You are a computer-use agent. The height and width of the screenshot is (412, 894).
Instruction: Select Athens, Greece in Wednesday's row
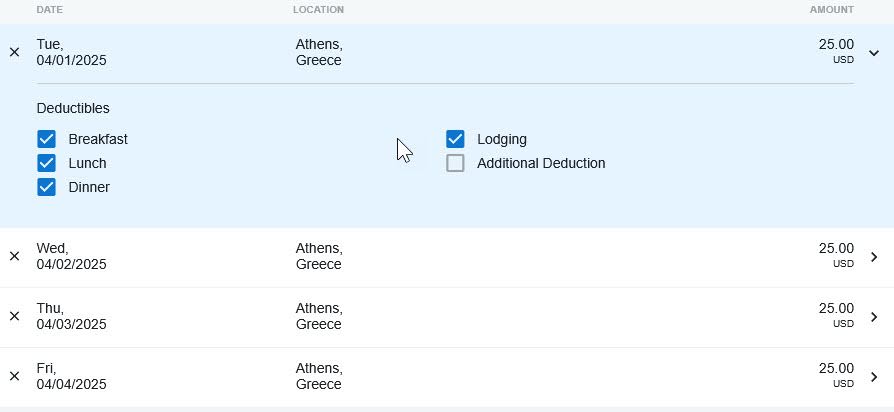[319, 256]
